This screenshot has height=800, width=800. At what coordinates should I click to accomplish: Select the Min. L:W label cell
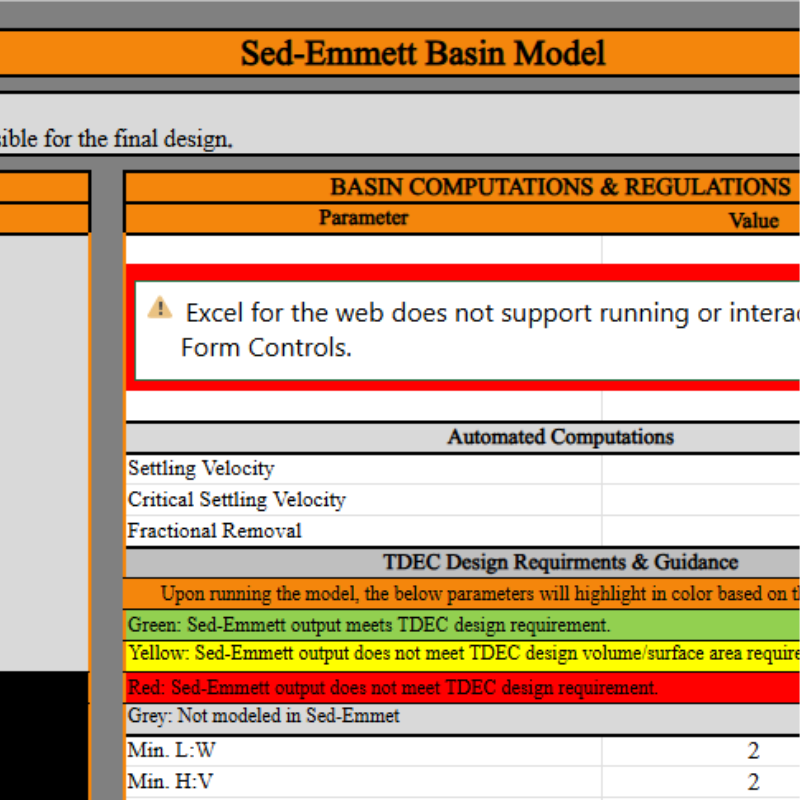pyautogui.click(x=363, y=751)
